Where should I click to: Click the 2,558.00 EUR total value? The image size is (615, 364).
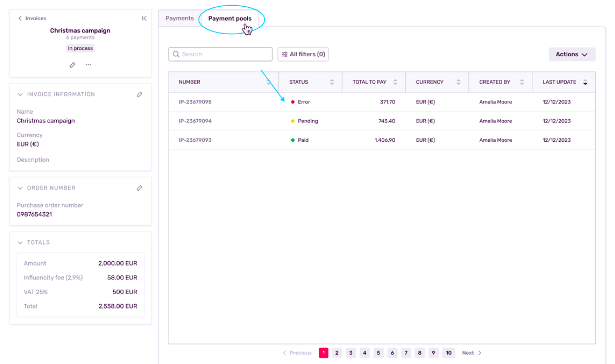click(118, 306)
